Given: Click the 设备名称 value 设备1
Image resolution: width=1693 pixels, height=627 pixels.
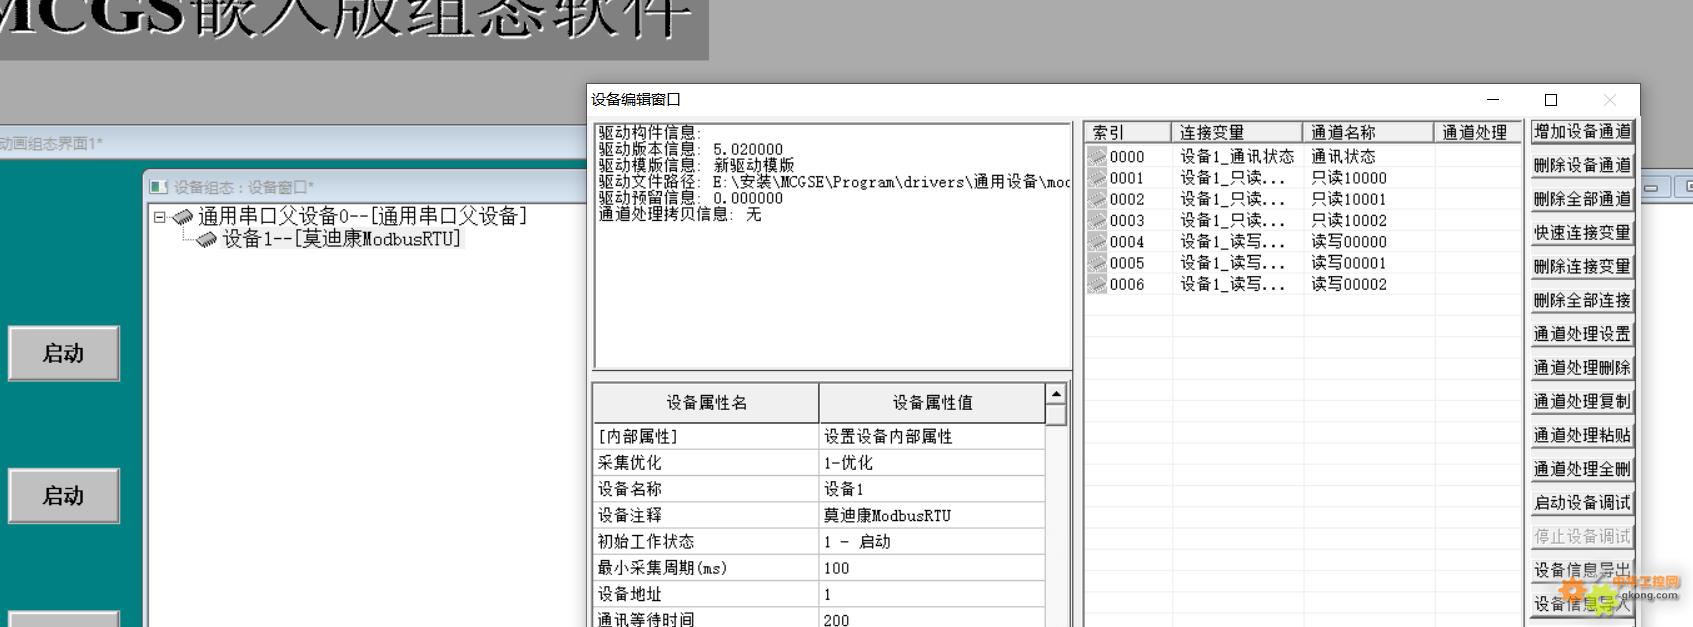Looking at the screenshot, I should click(932, 489).
